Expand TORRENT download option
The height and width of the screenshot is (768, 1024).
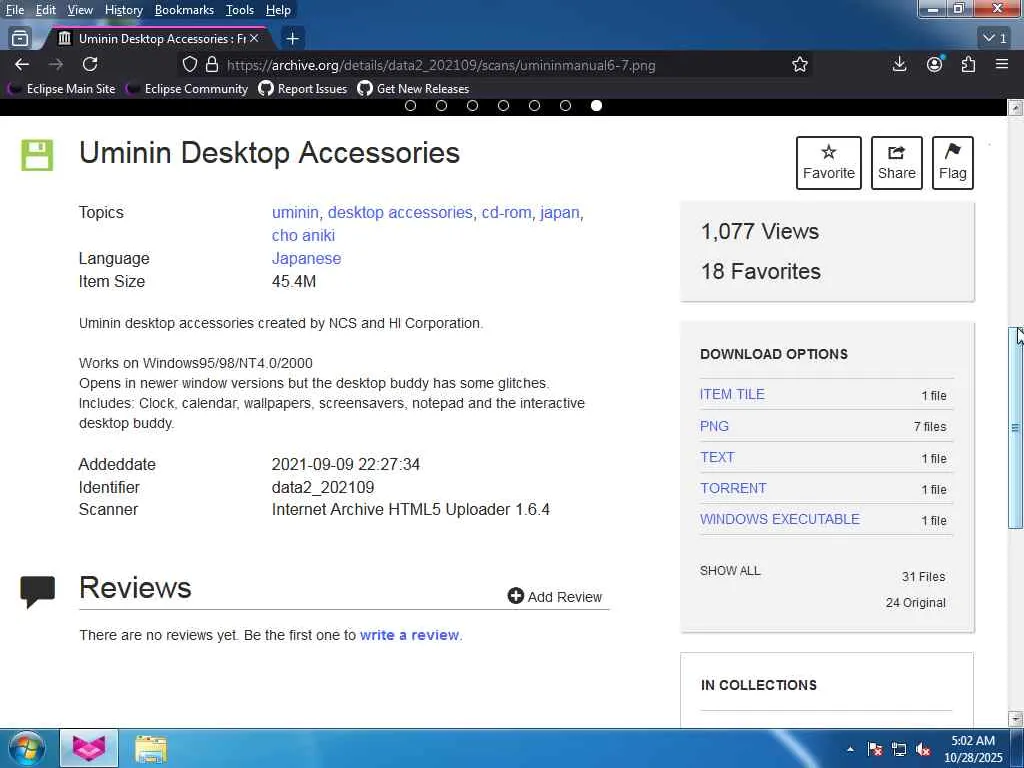[733, 488]
